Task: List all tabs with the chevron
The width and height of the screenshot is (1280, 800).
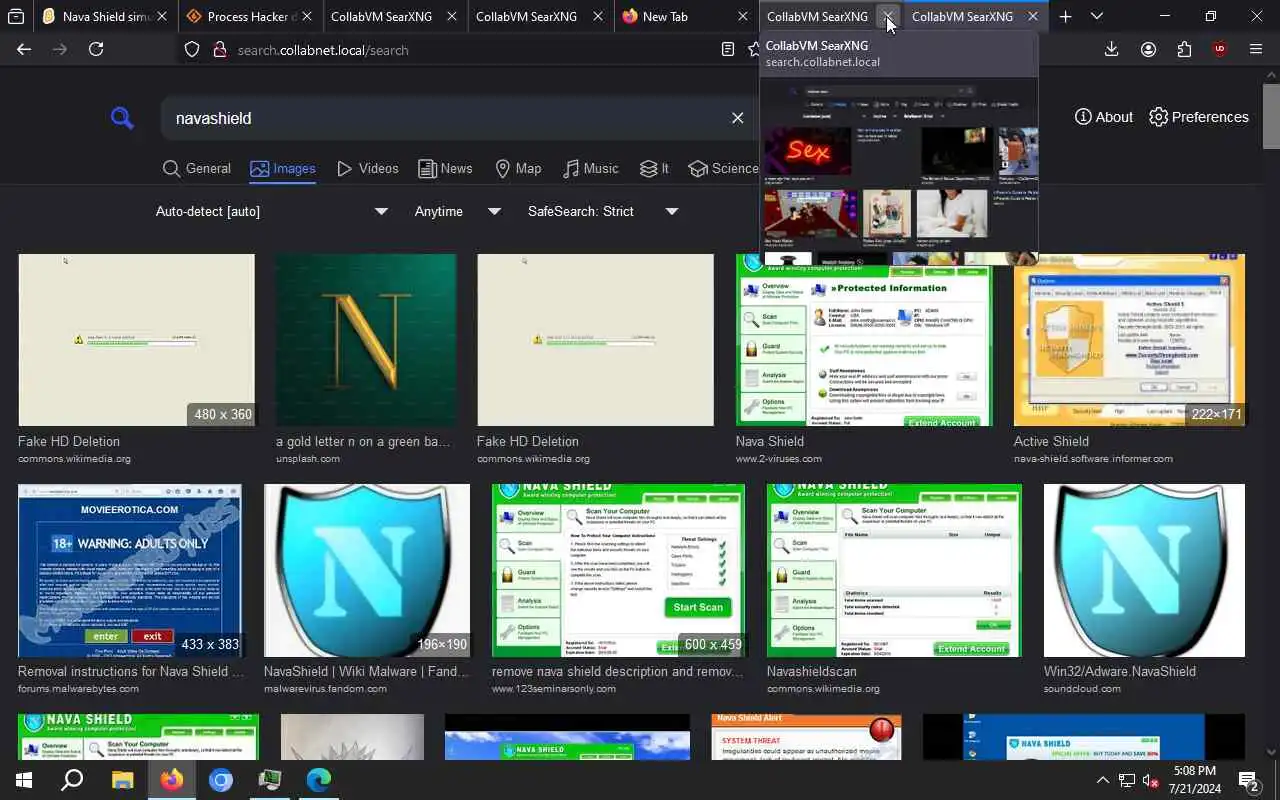Action: (1097, 16)
